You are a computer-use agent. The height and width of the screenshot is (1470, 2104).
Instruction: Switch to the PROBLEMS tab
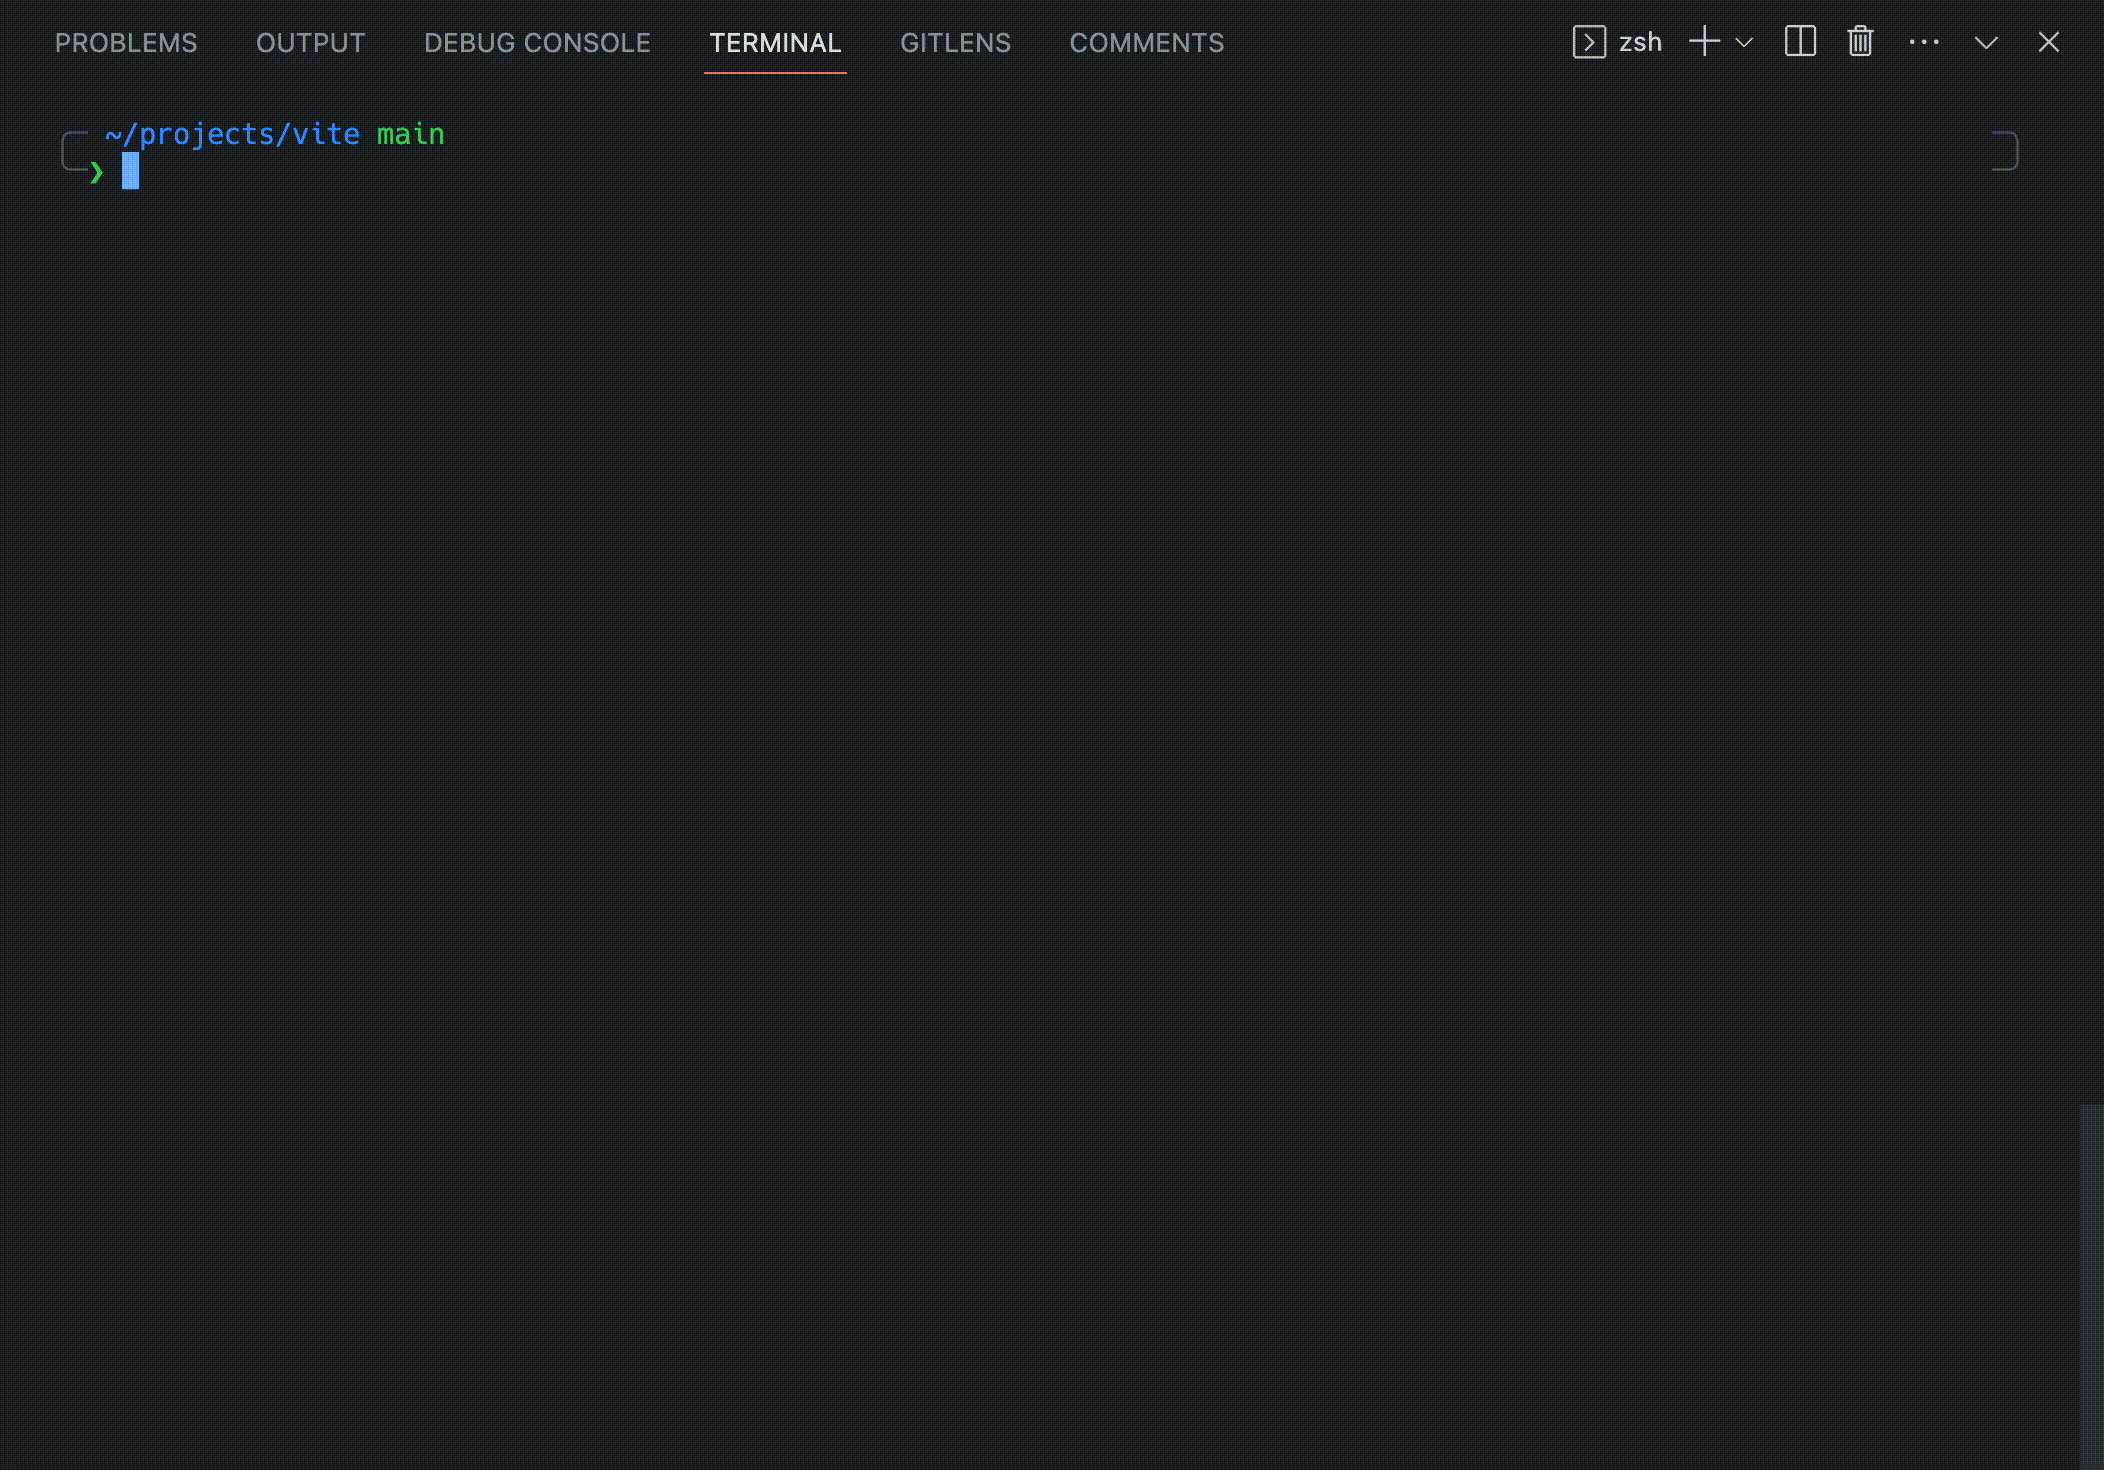pos(126,43)
